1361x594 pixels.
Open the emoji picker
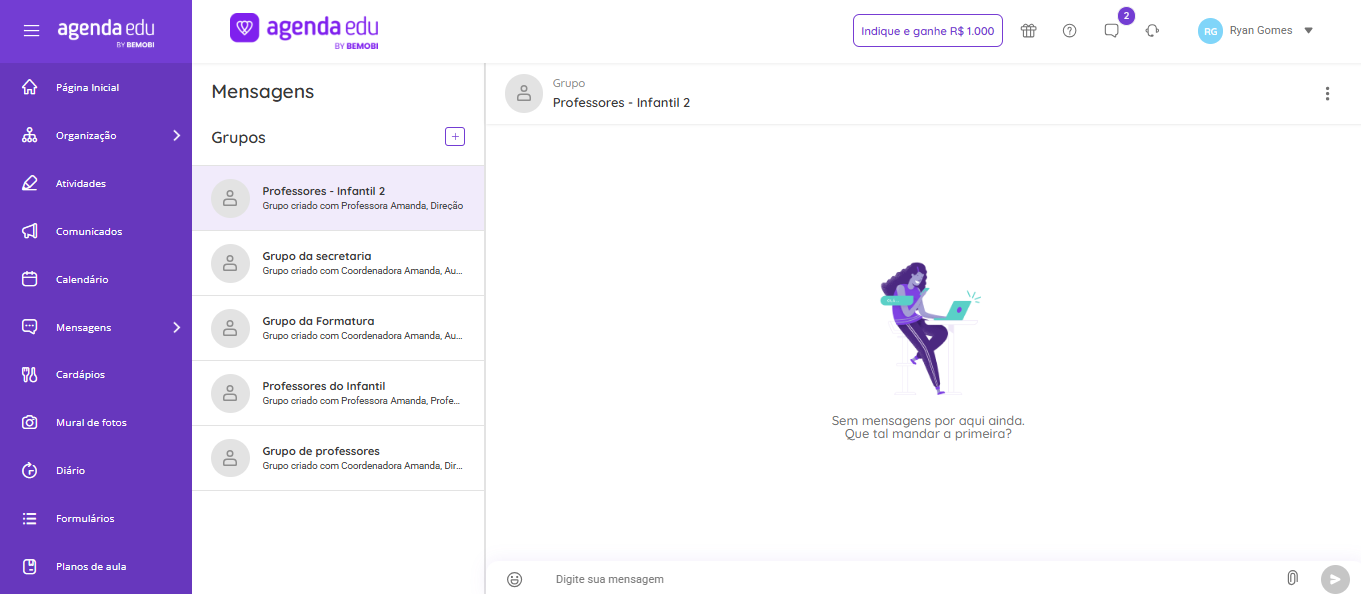(515, 579)
